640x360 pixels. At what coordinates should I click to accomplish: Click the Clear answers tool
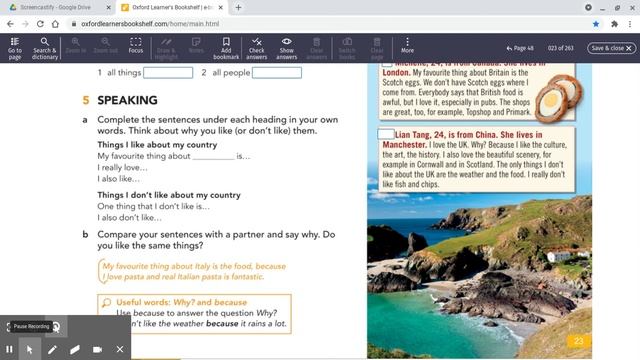tap(316, 48)
